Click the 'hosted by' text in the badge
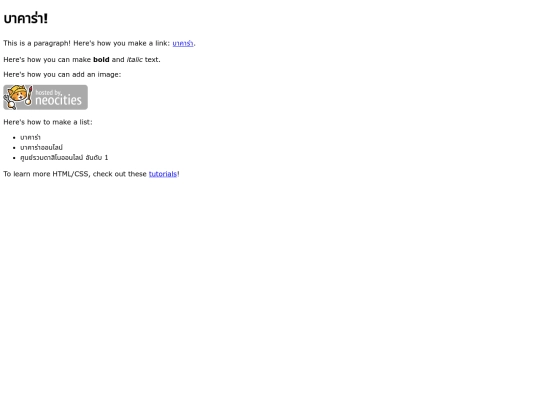540x405 pixels. coord(48,92)
